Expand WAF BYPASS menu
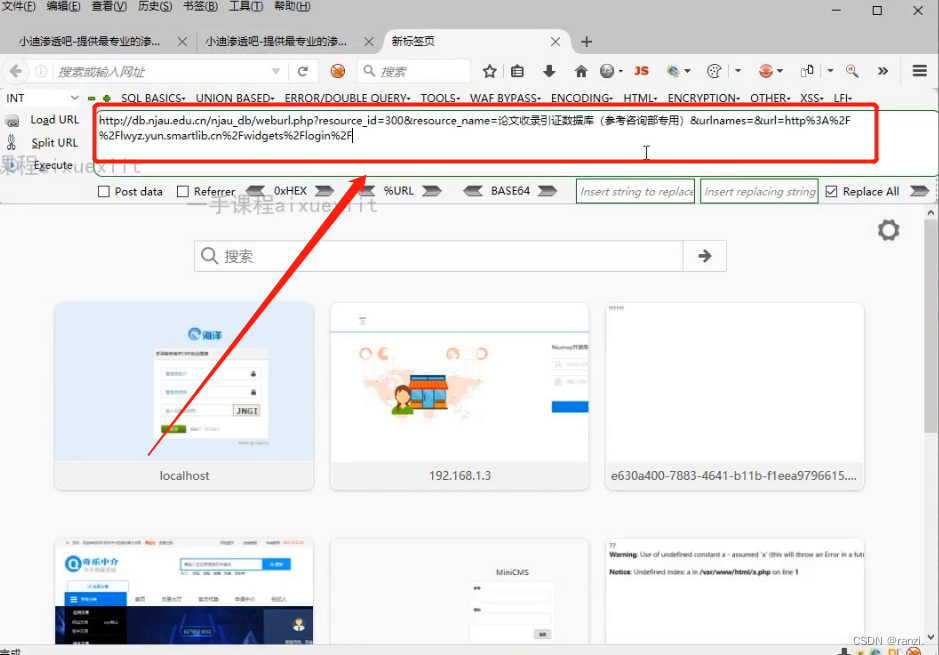The image size is (939, 655). [505, 98]
